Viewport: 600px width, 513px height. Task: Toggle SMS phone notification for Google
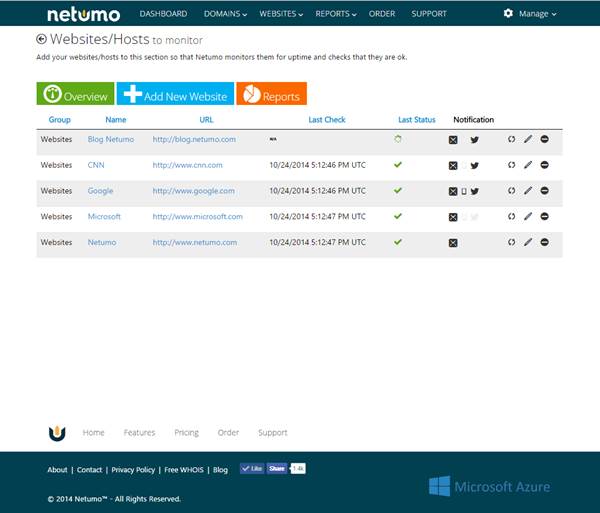click(464, 191)
